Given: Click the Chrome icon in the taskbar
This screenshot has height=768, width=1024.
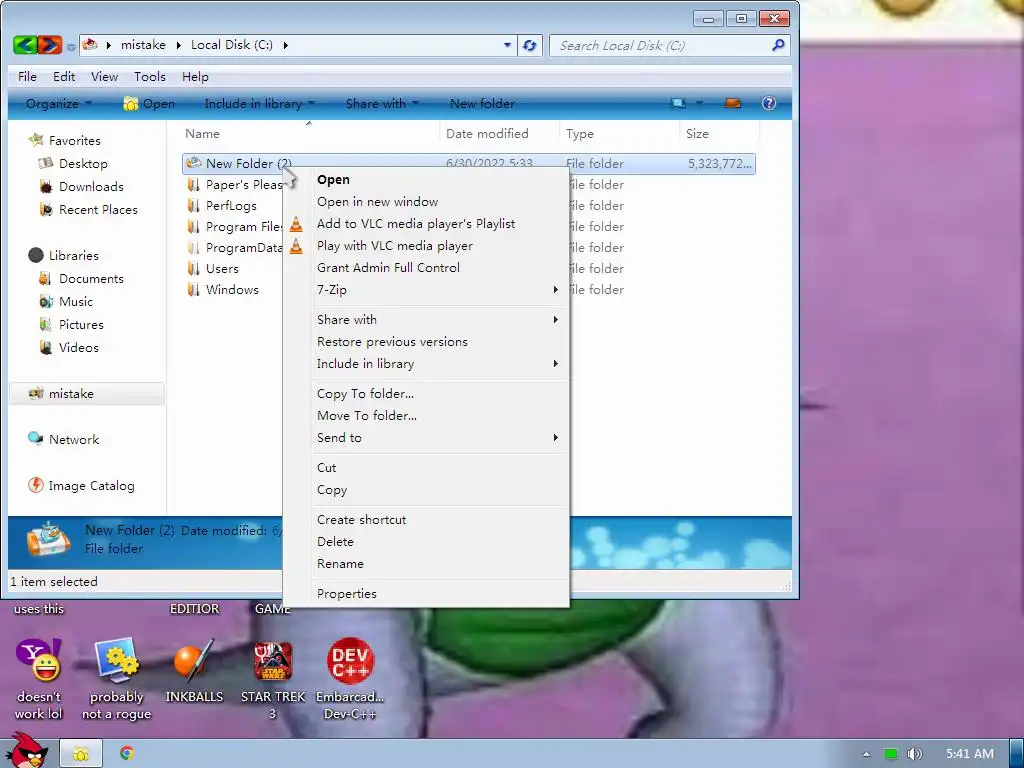Looking at the screenshot, I should 127,753.
